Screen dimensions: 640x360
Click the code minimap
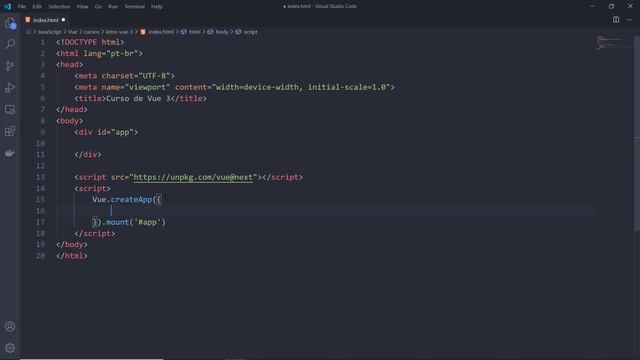click(x=615, y=42)
